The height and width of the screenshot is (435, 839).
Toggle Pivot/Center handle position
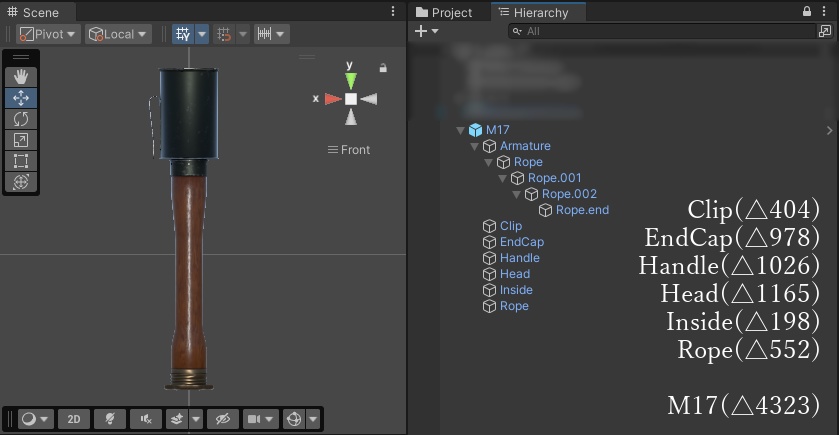tap(48, 34)
